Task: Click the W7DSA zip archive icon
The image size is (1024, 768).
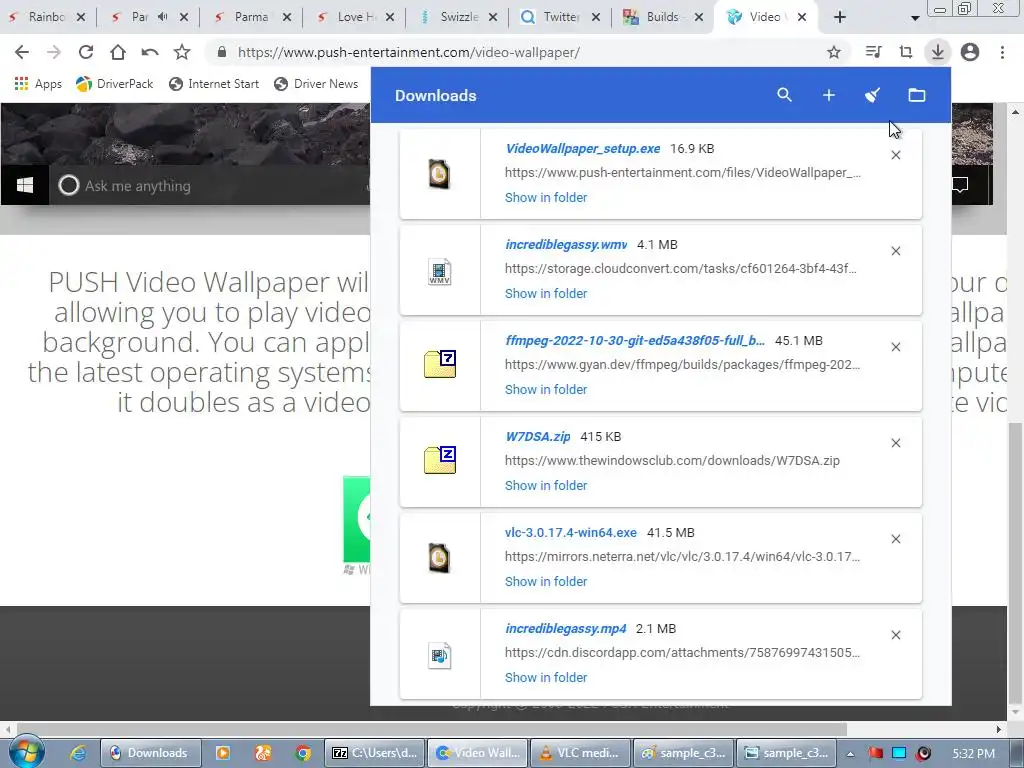Action: 440,460
